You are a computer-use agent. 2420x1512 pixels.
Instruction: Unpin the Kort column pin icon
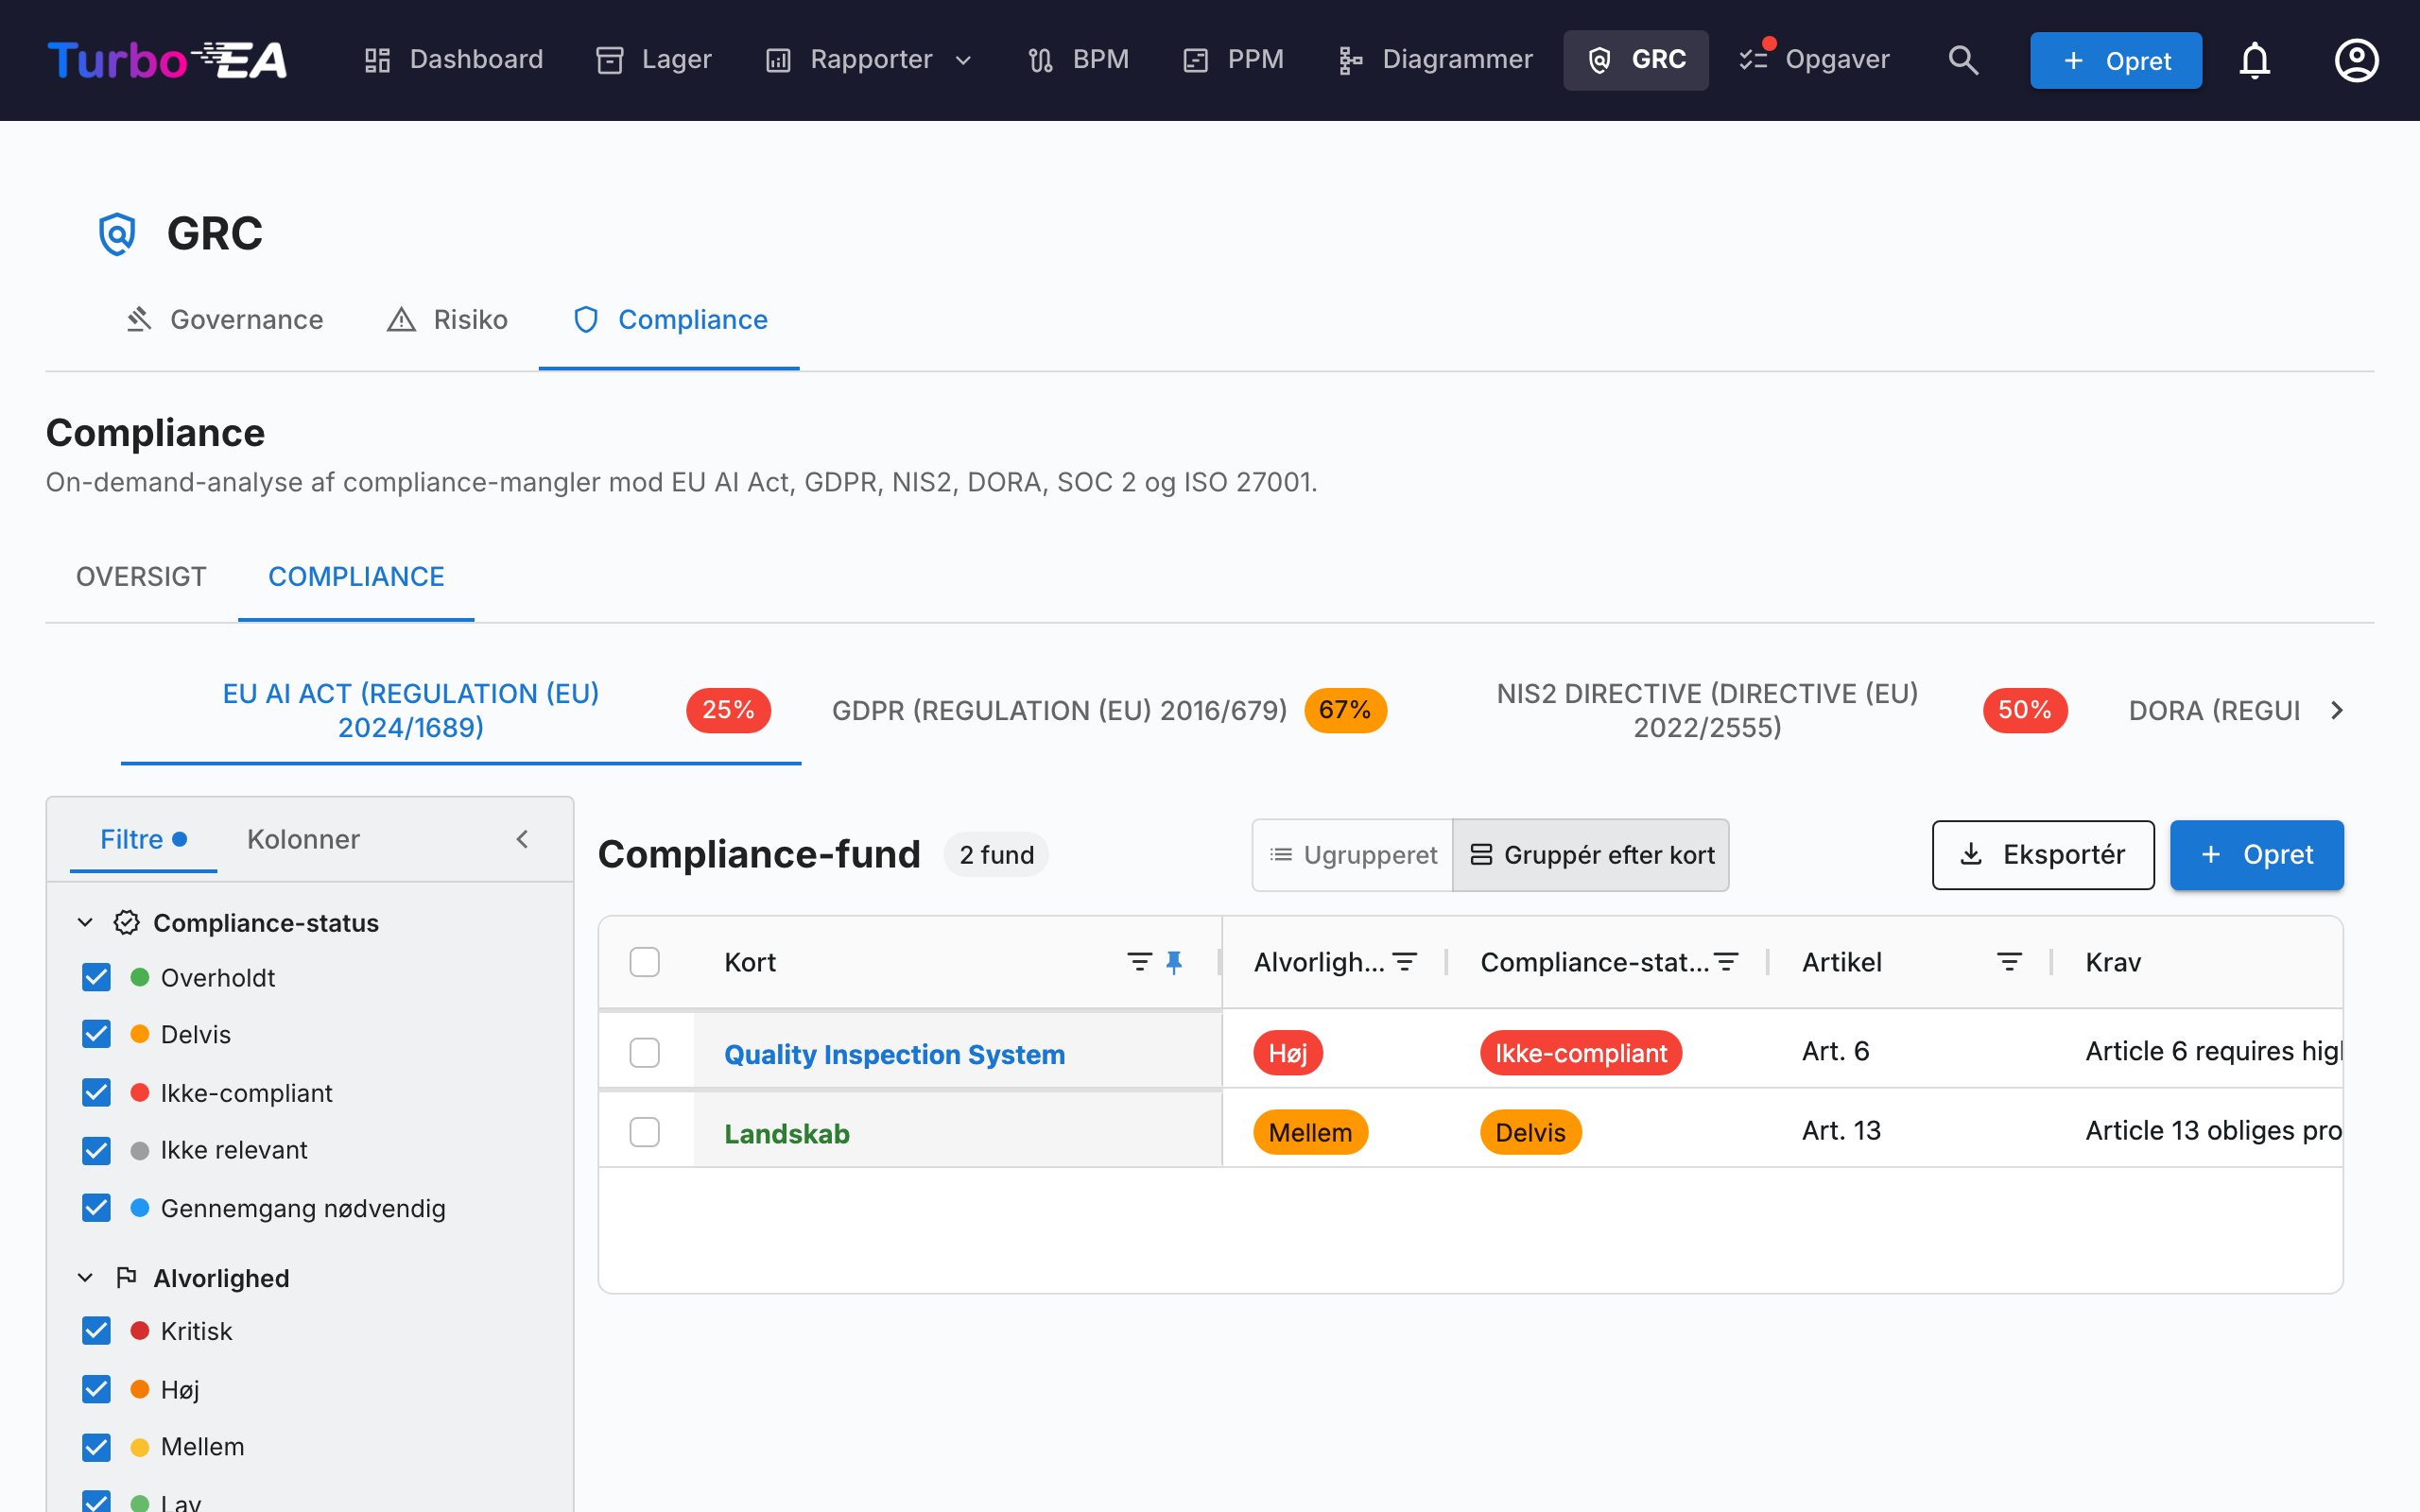click(x=1174, y=962)
